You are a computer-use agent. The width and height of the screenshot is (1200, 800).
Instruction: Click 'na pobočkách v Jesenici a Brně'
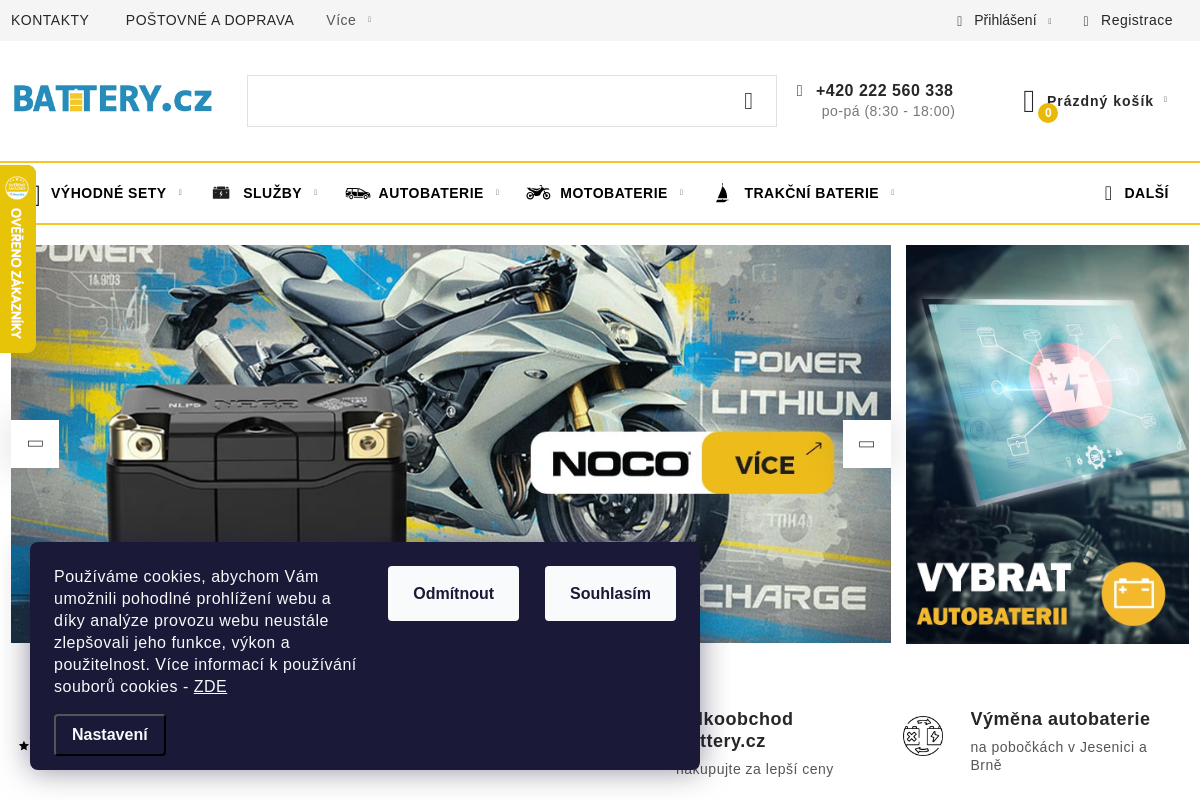tap(1058, 756)
